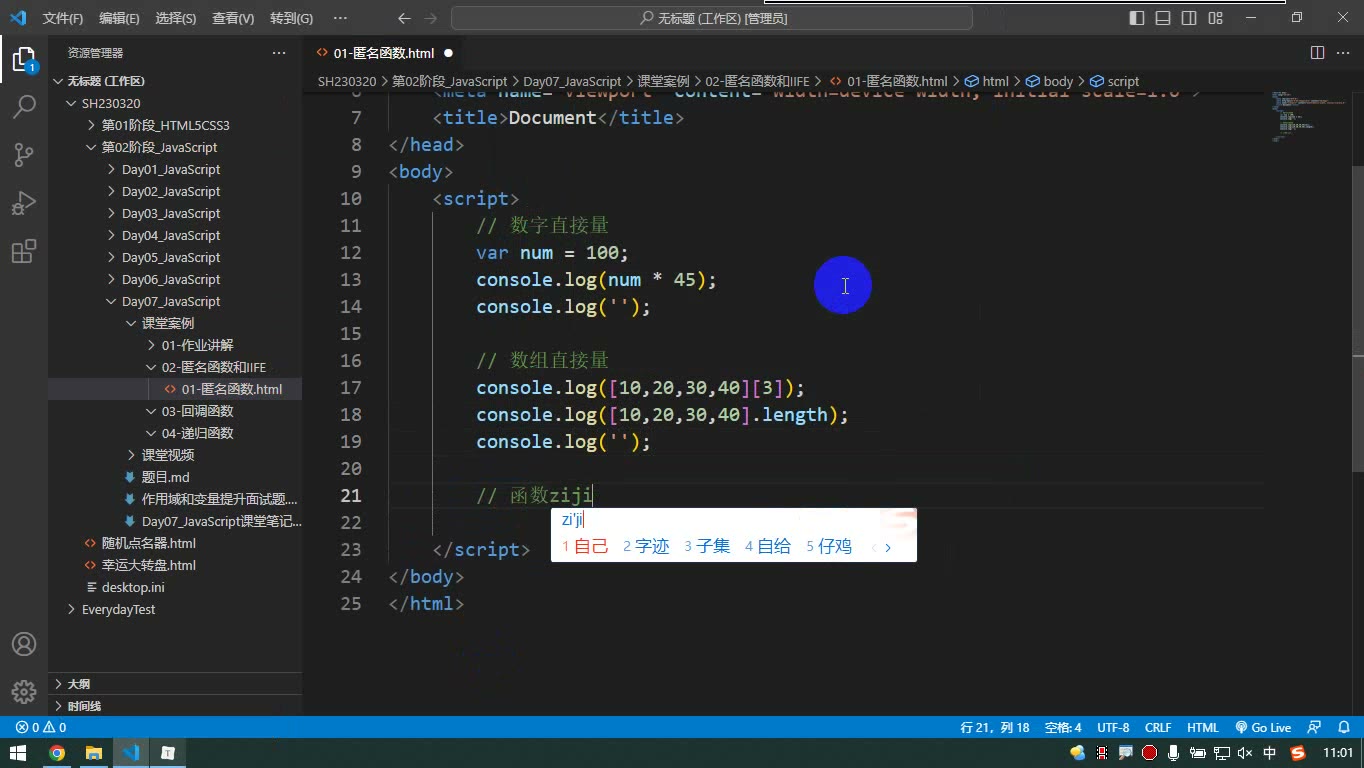Open the Search view in activity bar
Screen dimensions: 1364x768
click(x=24, y=107)
